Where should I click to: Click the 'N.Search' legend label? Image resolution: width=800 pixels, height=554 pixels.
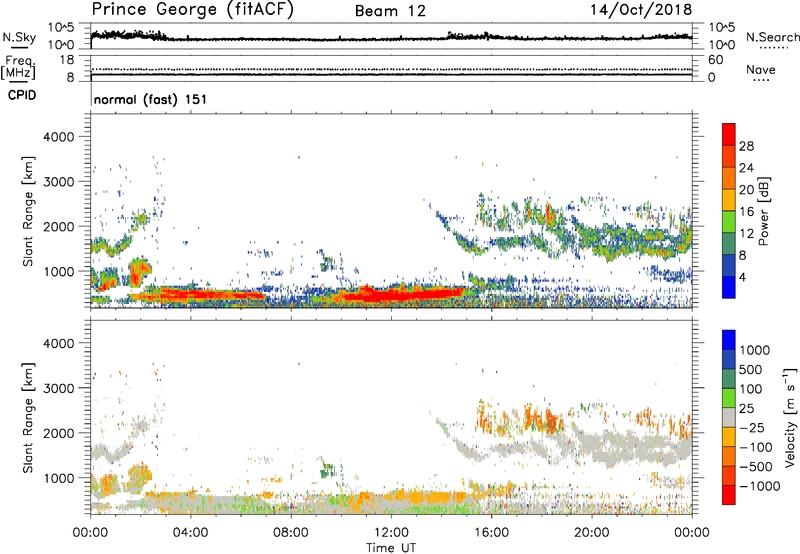coord(772,37)
